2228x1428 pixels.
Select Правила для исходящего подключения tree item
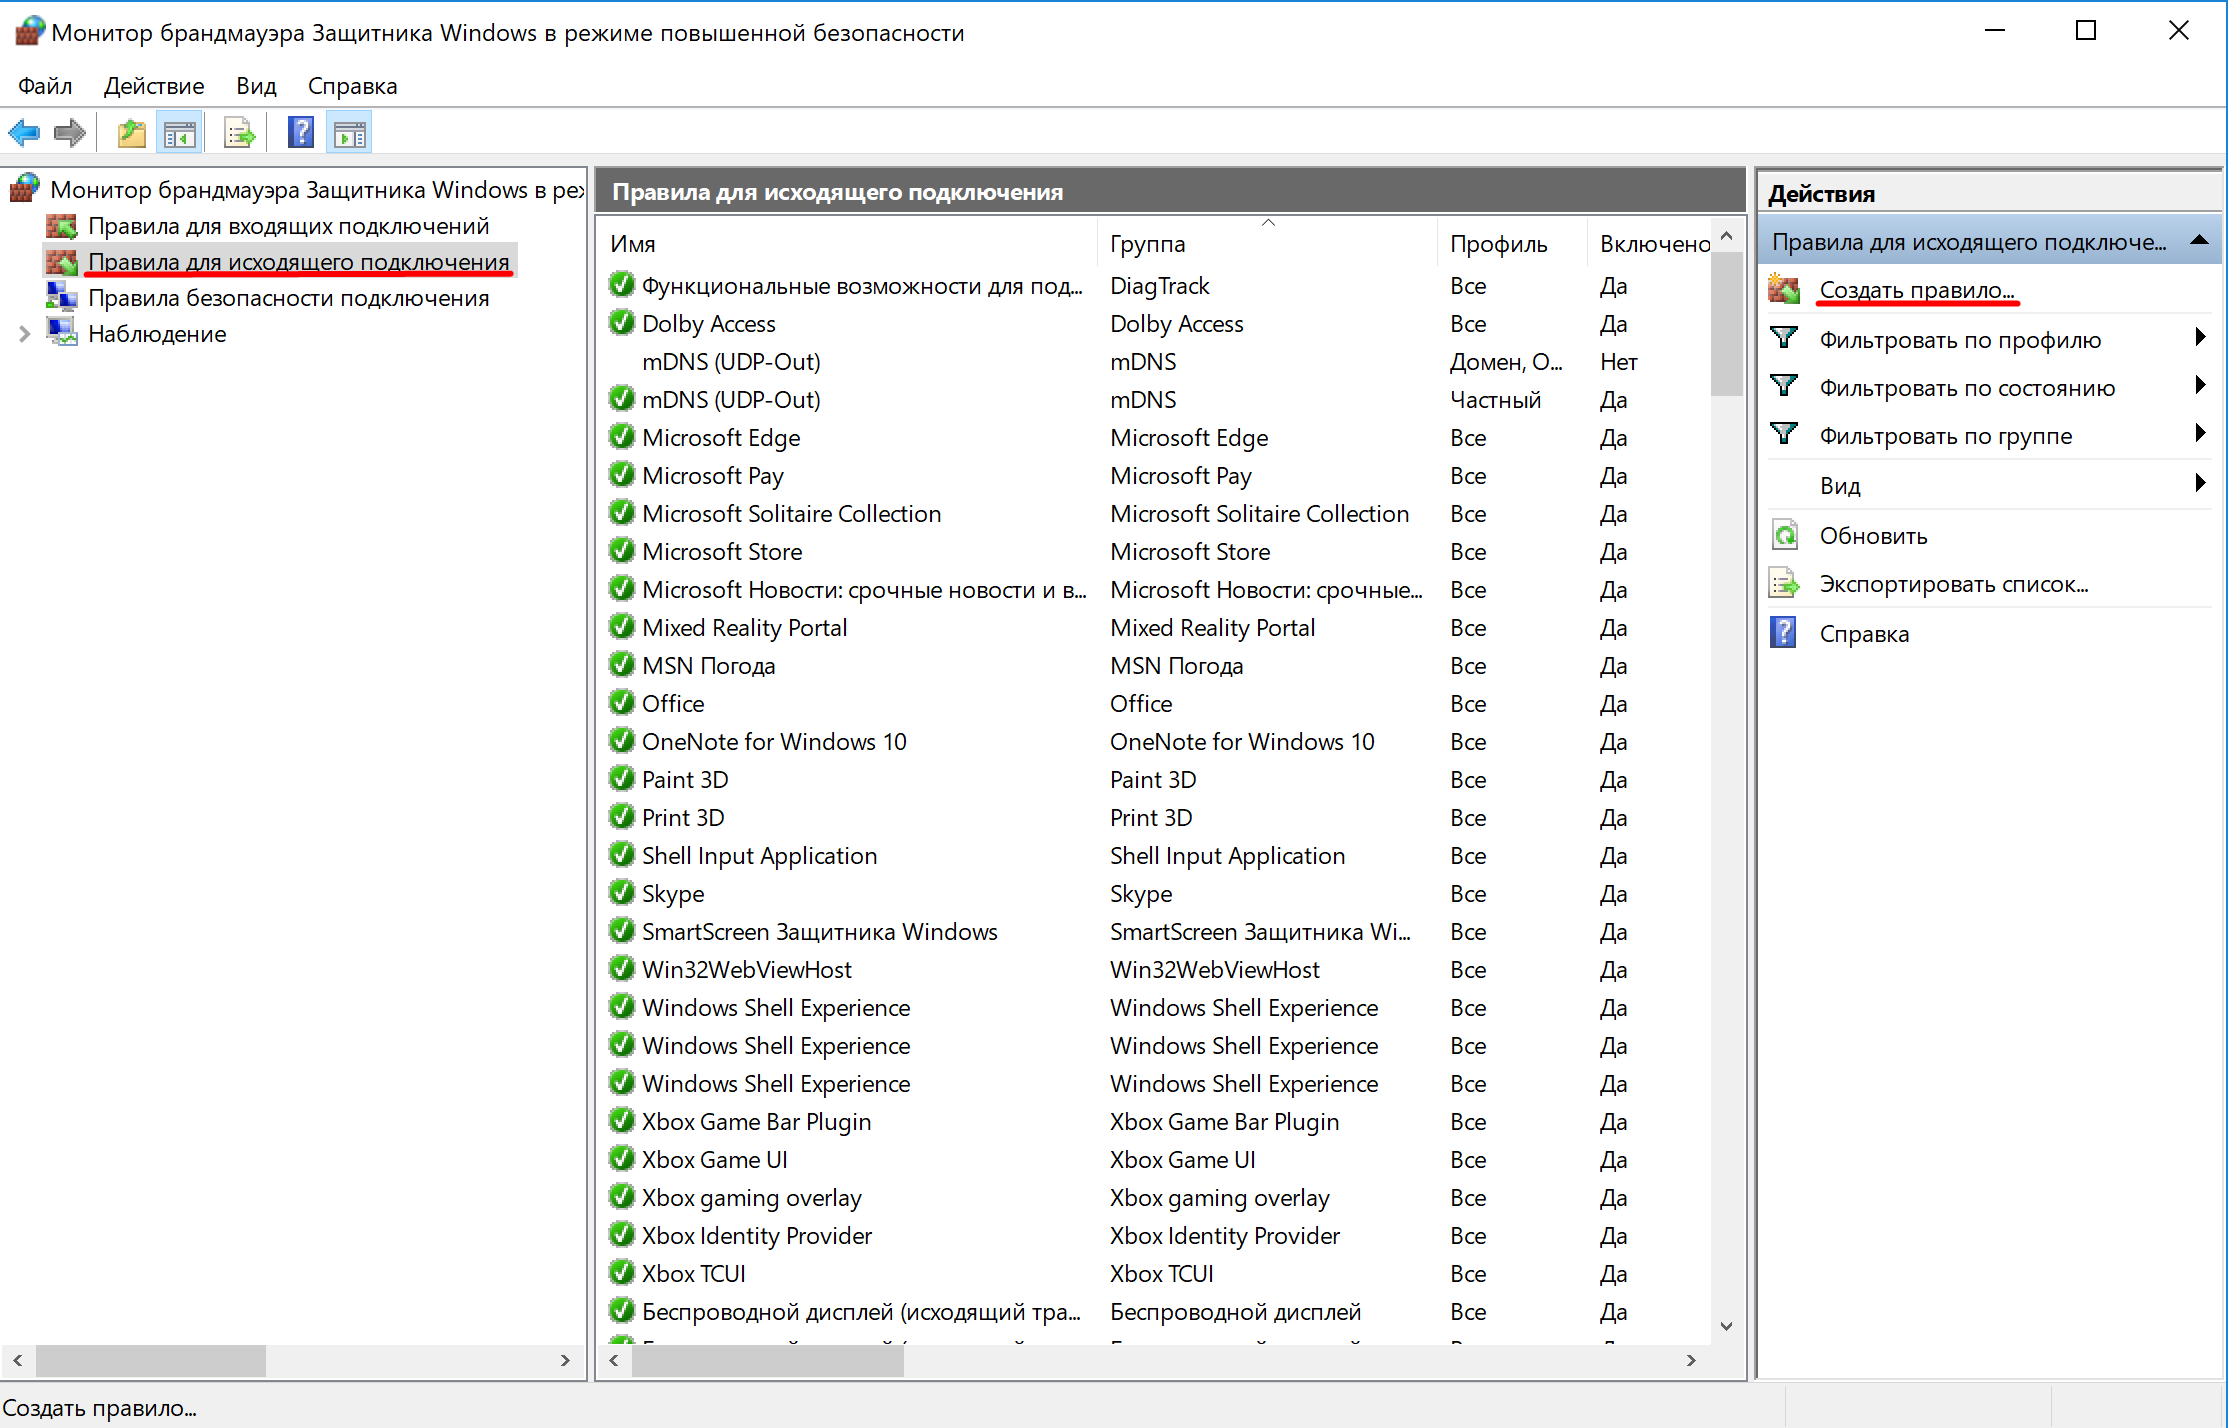[299, 262]
